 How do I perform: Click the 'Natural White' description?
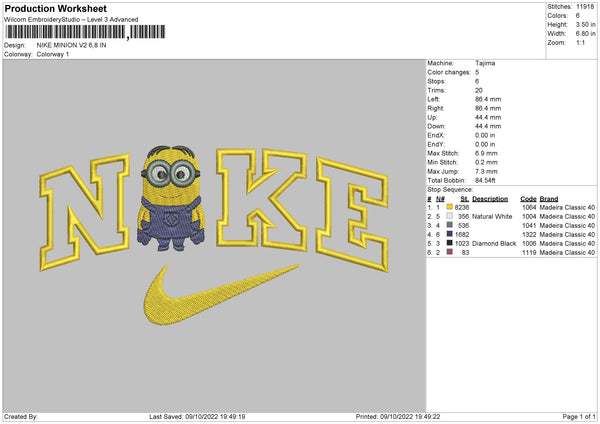[x=492, y=217]
